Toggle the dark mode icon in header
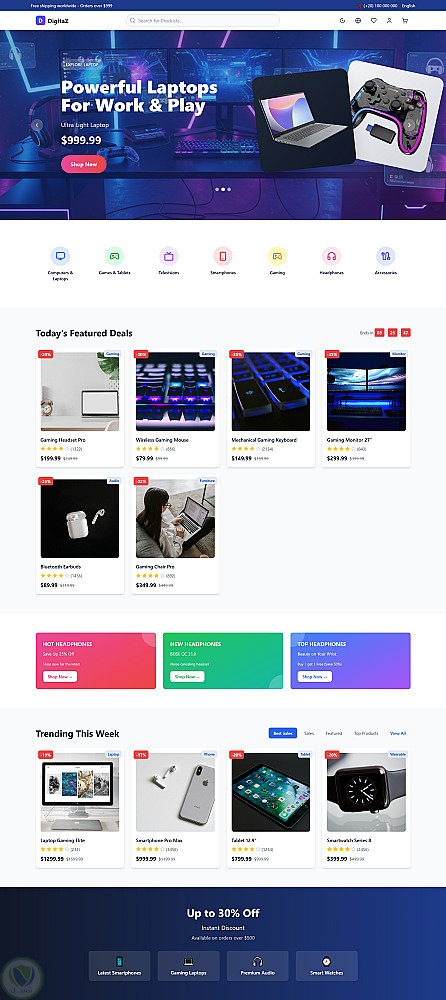Image resolution: width=446 pixels, height=1000 pixels. (x=343, y=20)
